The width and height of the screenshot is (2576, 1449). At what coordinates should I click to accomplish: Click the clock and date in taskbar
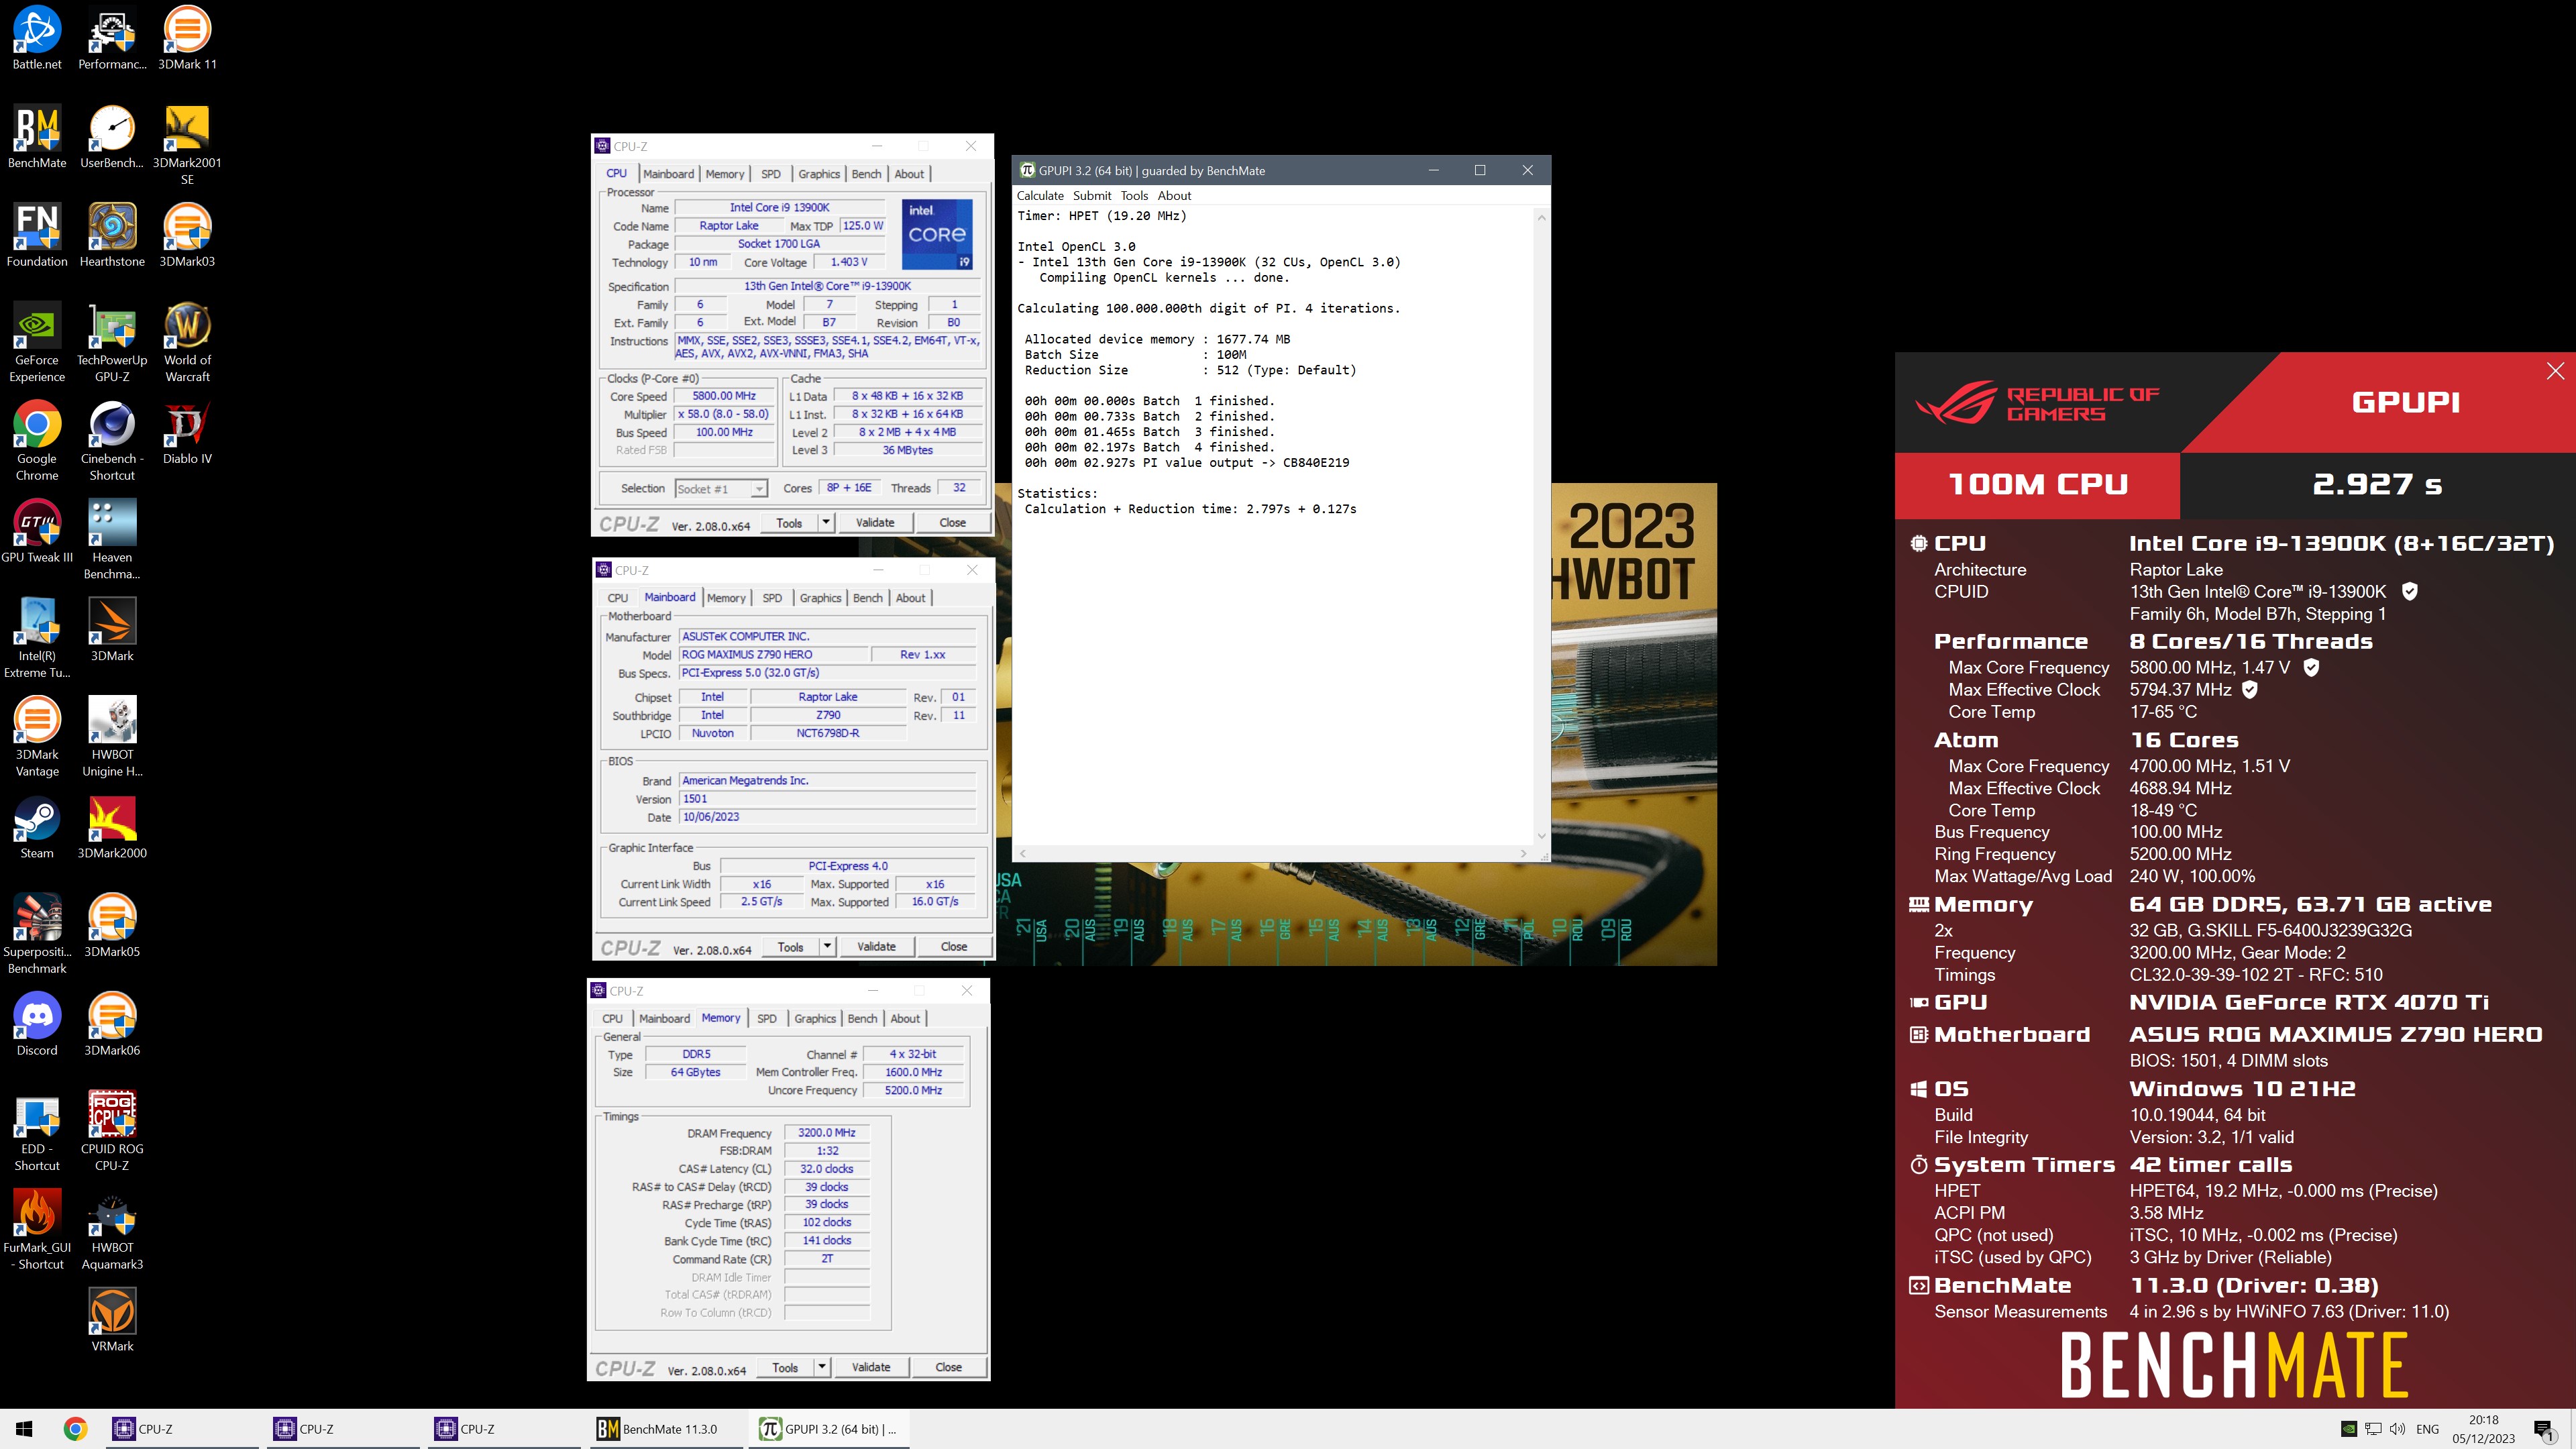[x=2483, y=1429]
